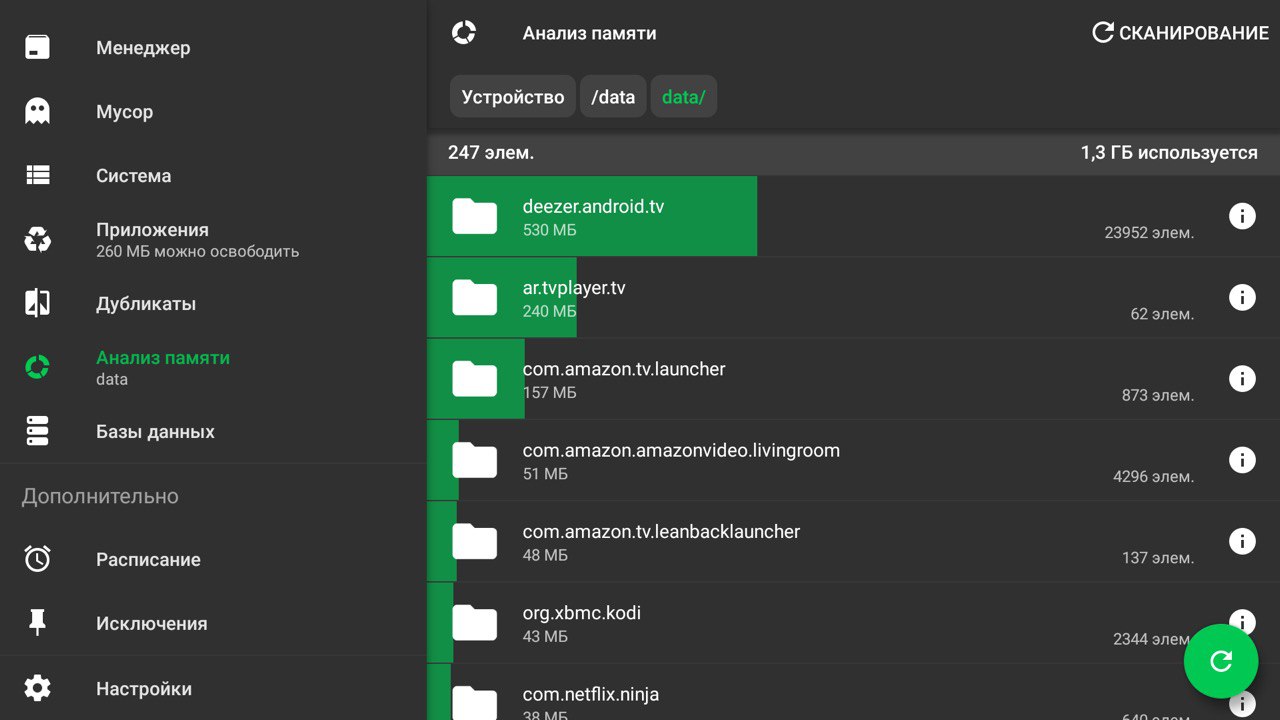Open the Дубликаты compare icon
This screenshot has width=1280, height=720.
[37, 303]
